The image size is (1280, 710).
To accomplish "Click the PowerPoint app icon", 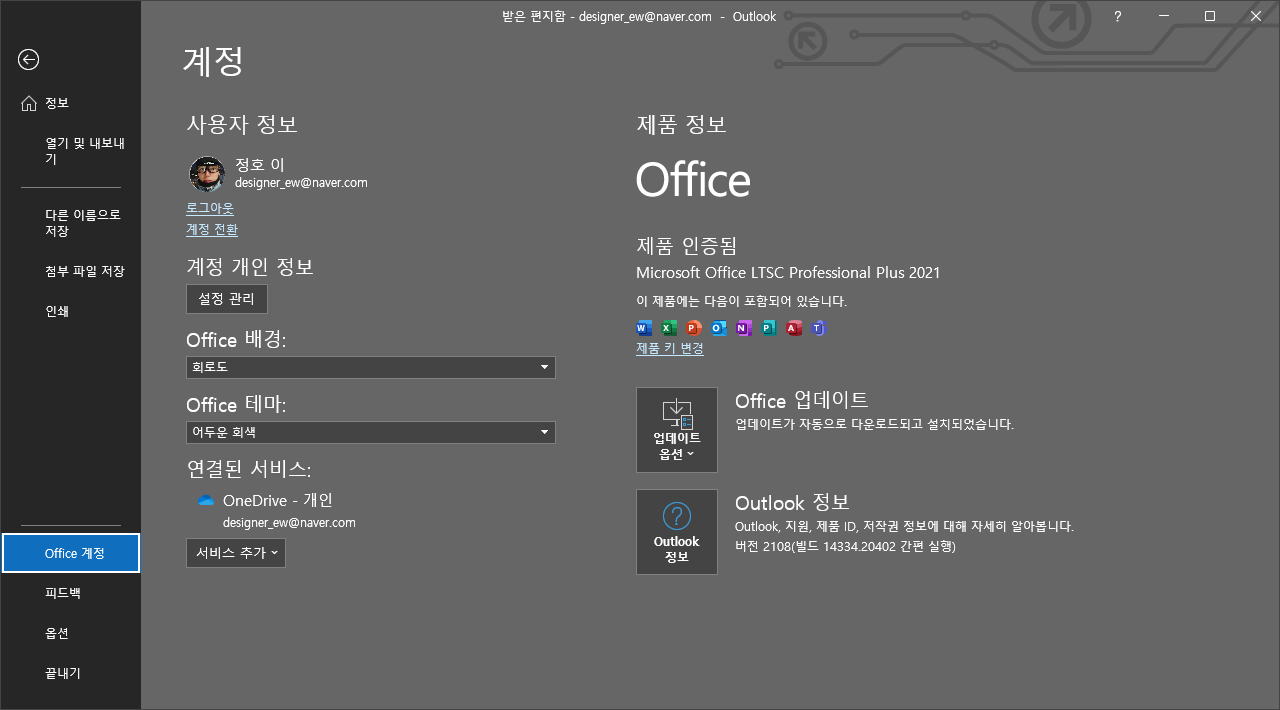I will click(x=694, y=328).
